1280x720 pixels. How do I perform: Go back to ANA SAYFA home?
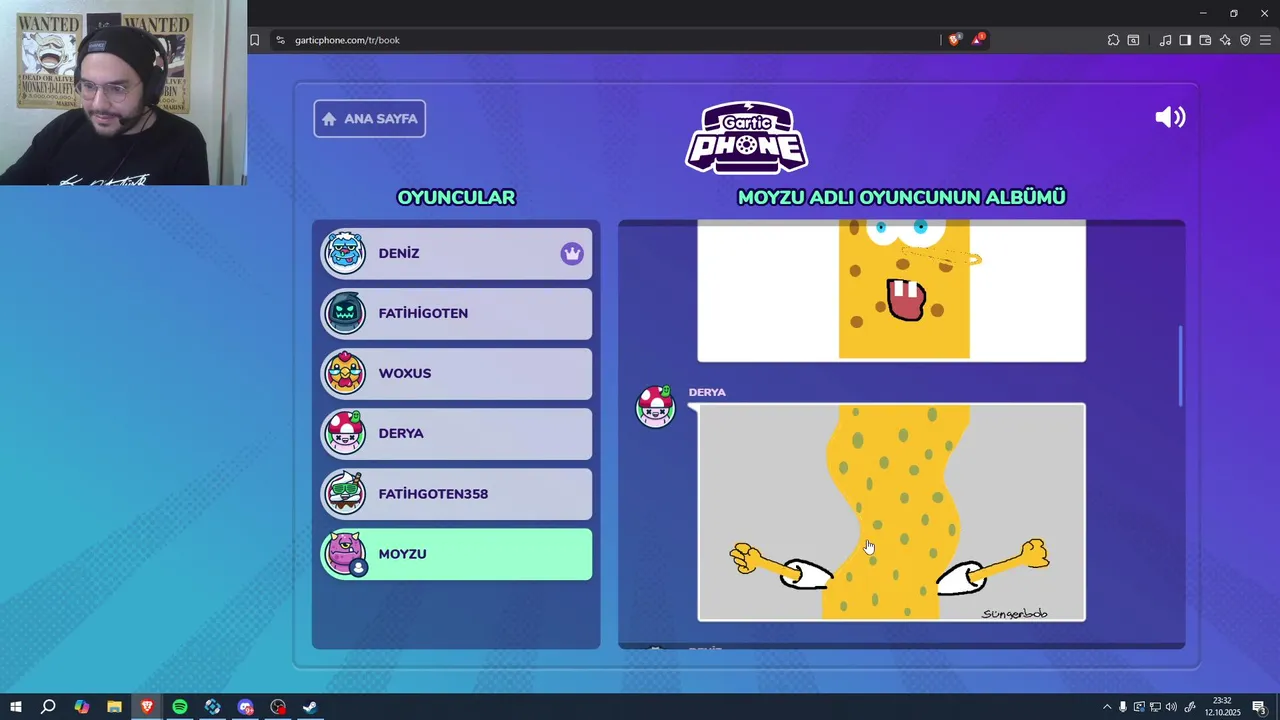(x=370, y=118)
